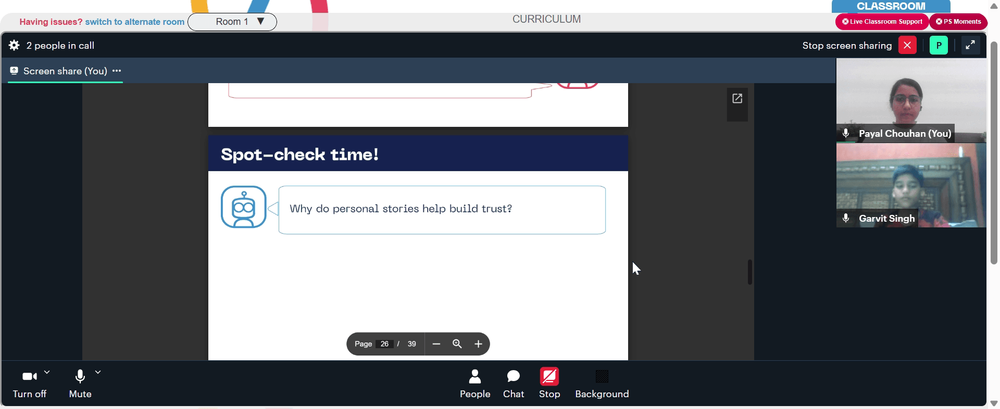Image resolution: width=1000 pixels, height=409 pixels.
Task: Edit the page number field 26
Action: [x=384, y=344]
